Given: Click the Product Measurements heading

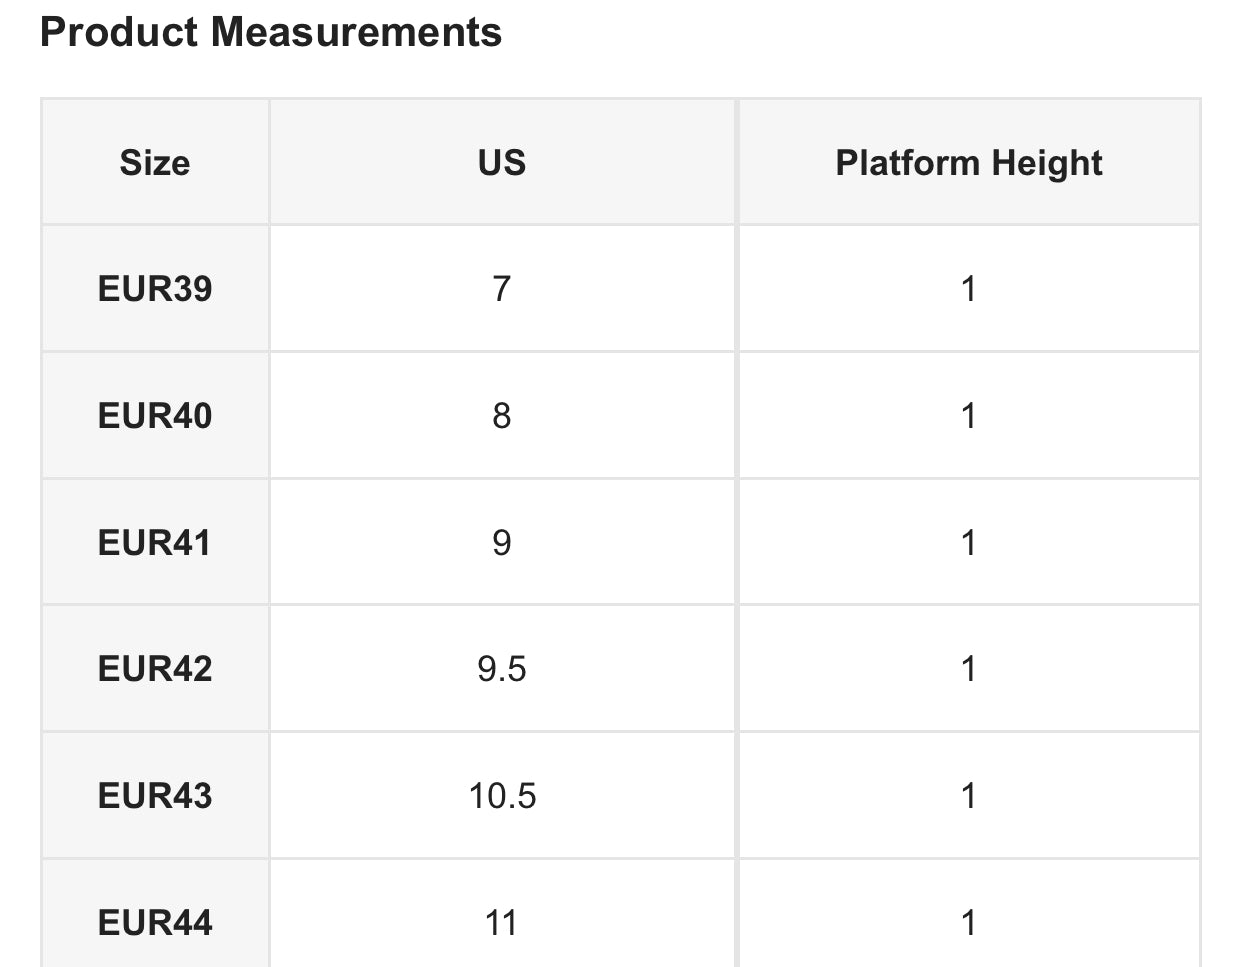Looking at the screenshot, I should (271, 32).
